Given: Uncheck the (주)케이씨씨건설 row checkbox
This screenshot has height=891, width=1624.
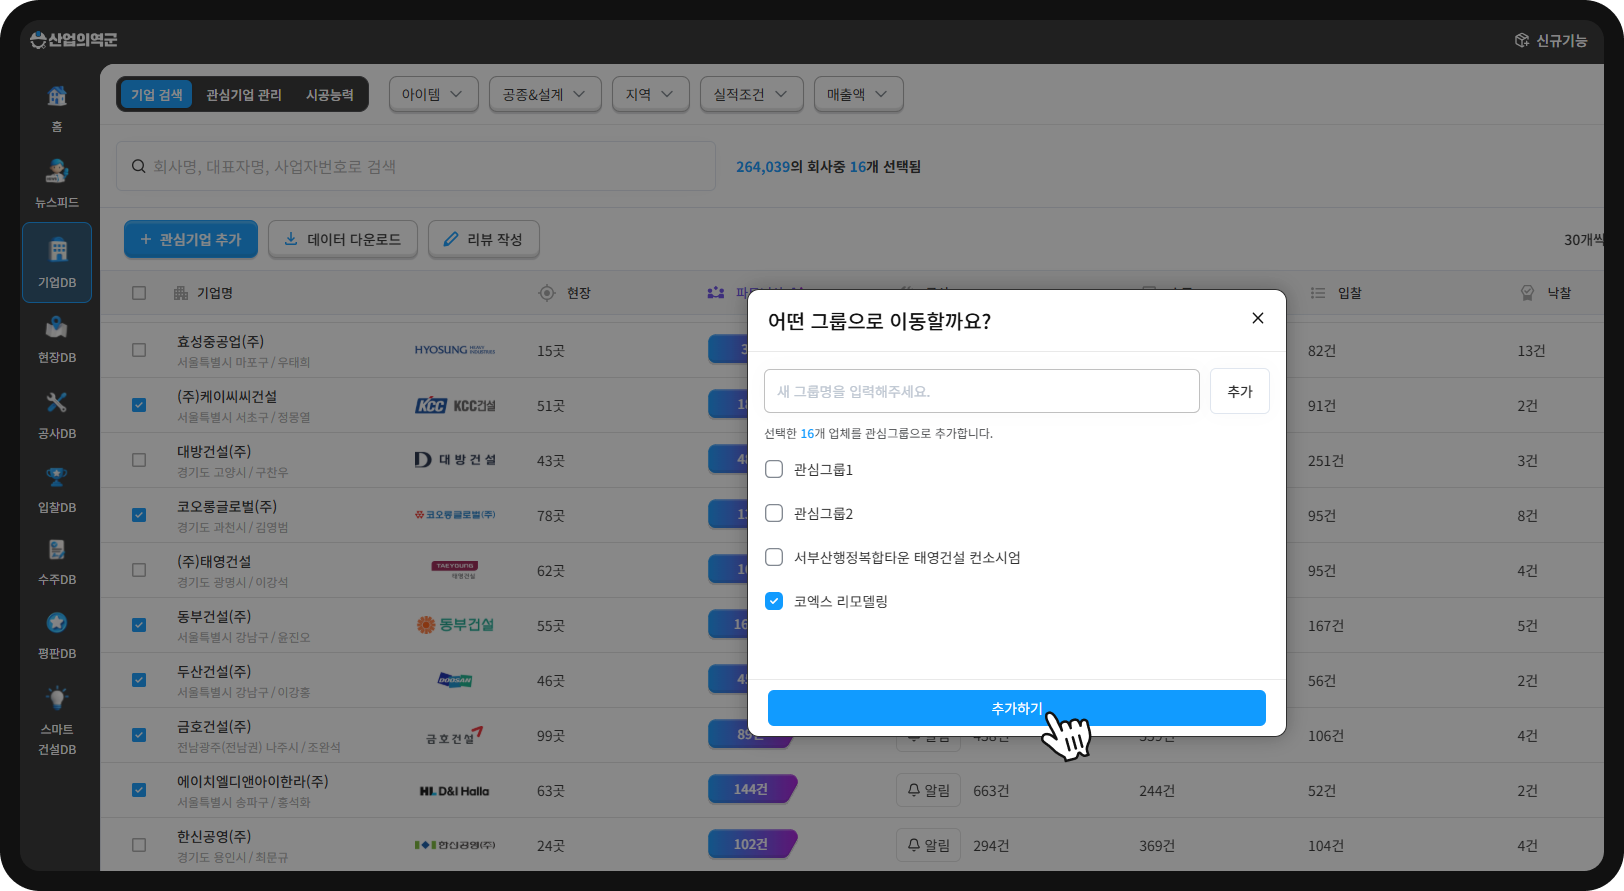Looking at the screenshot, I should point(139,405).
